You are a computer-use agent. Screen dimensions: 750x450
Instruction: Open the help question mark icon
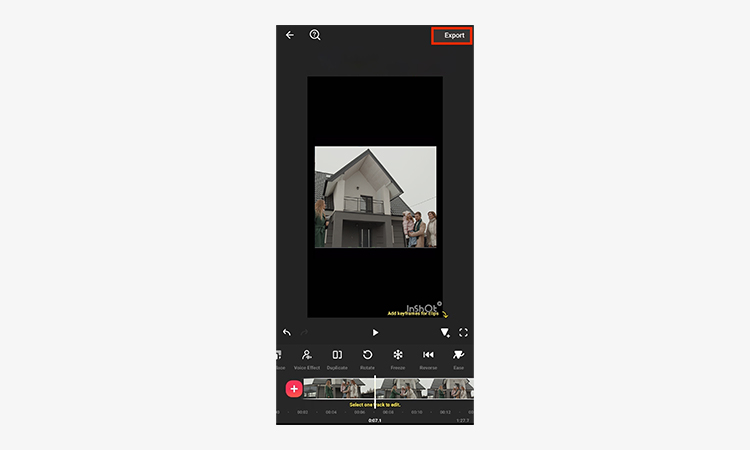tap(315, 35)
